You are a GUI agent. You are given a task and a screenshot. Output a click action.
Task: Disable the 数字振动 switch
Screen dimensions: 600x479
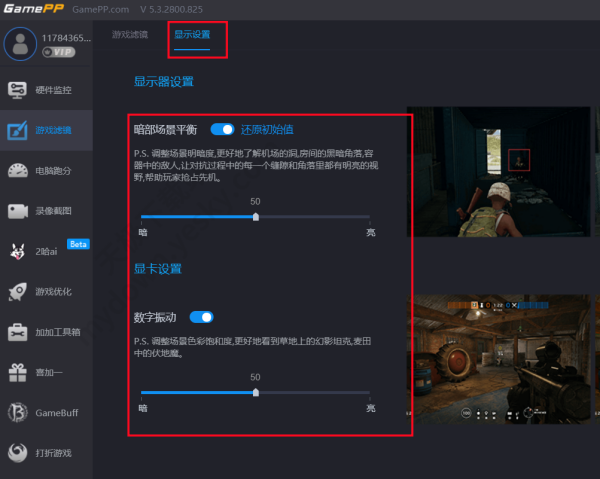tap(201, 317)
